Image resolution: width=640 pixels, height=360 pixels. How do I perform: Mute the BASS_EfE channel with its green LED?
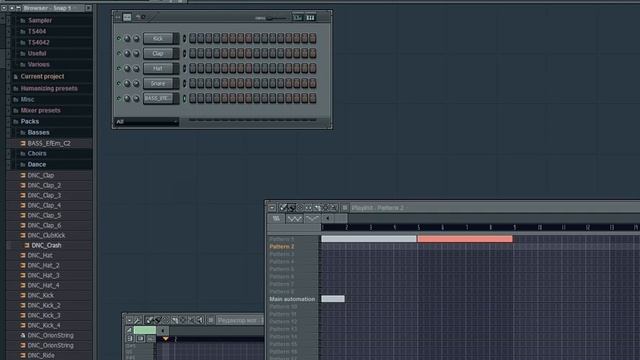point(119,98)
